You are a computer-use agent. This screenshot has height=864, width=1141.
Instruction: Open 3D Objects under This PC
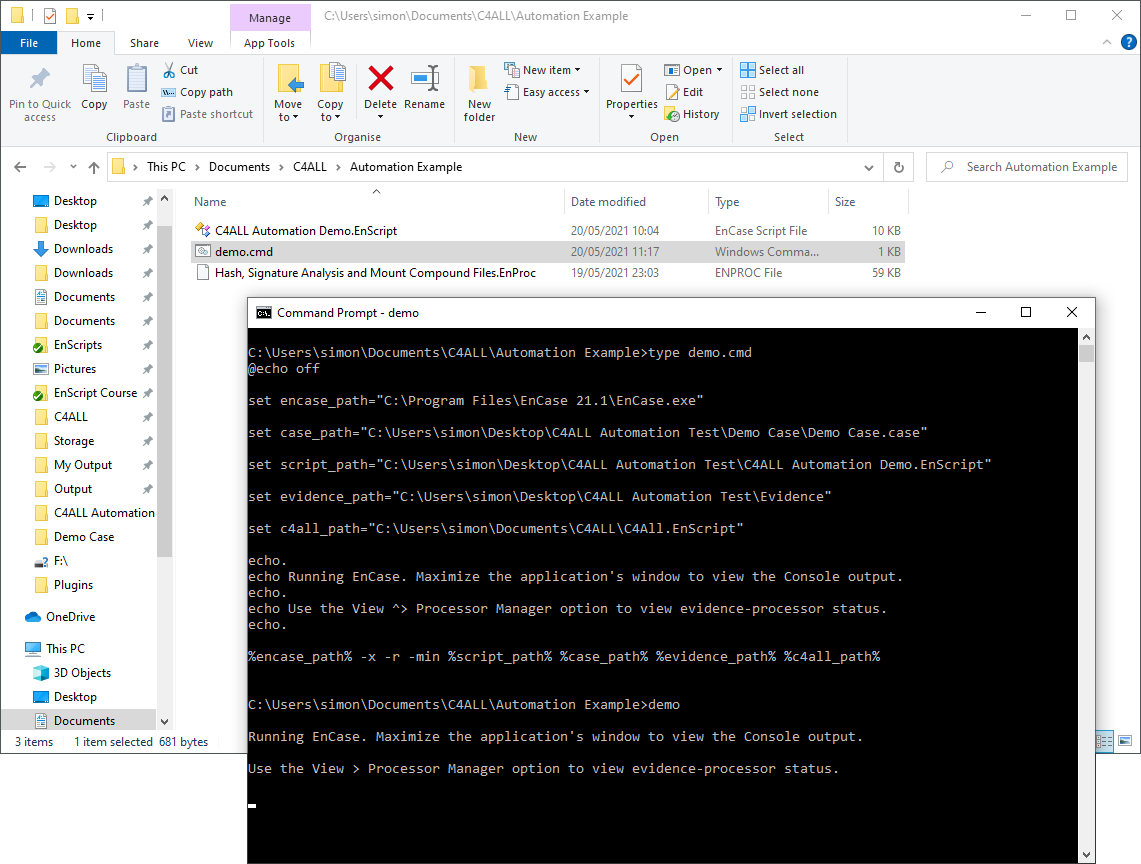82,673
